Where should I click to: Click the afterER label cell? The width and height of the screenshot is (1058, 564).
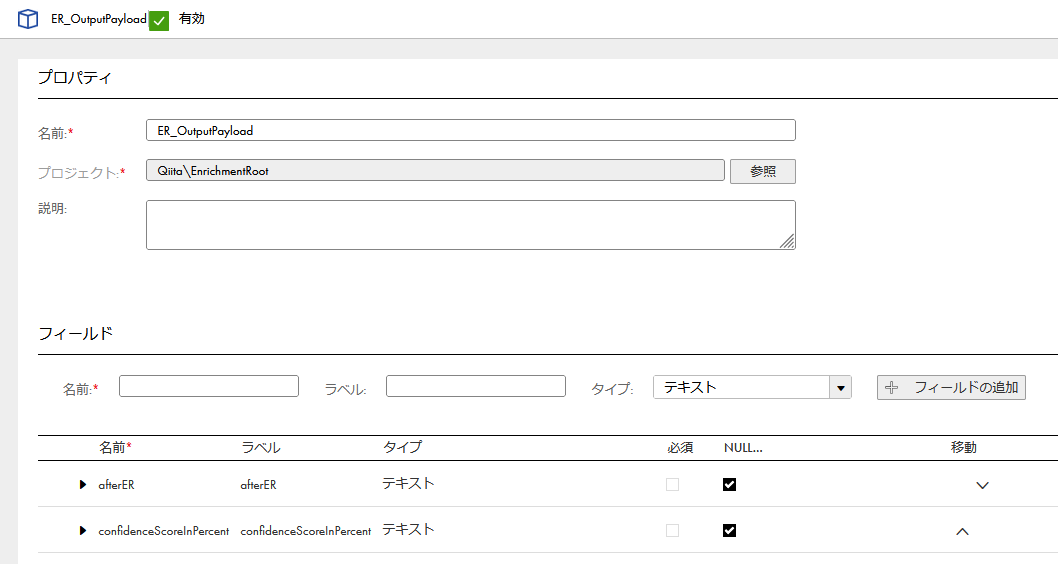[258, 484]
